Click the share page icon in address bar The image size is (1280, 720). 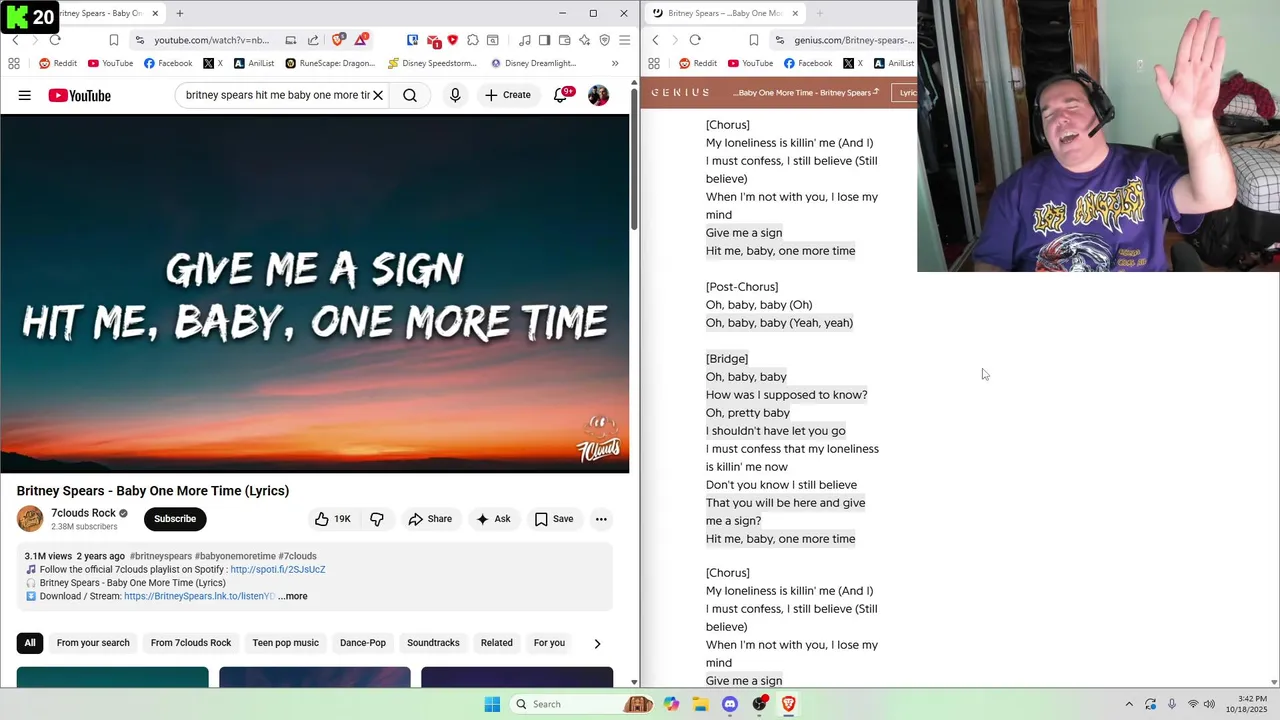coord(313,40)
